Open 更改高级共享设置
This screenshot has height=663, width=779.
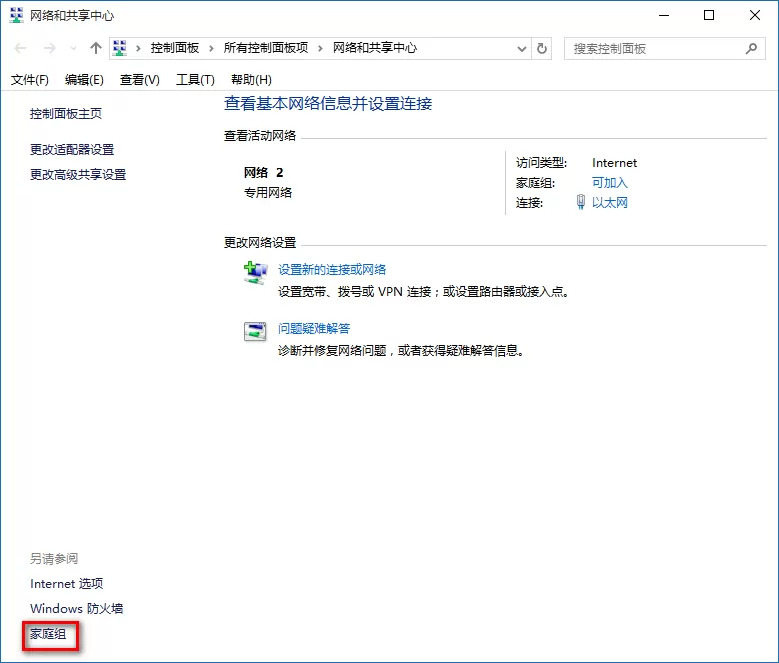coord(78,175)
